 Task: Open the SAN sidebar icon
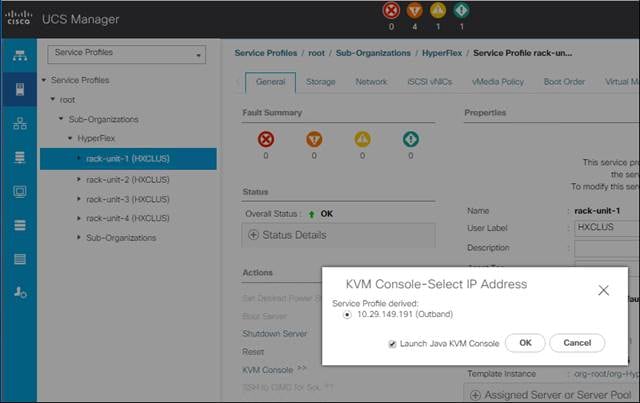(x=20, y=157)
